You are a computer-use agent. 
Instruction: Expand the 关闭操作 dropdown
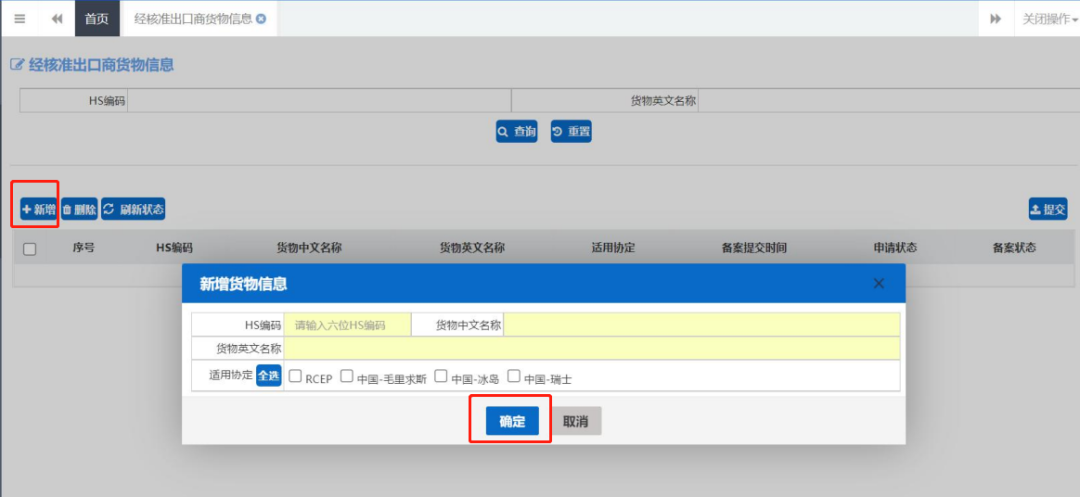[x=1048, y=19]
